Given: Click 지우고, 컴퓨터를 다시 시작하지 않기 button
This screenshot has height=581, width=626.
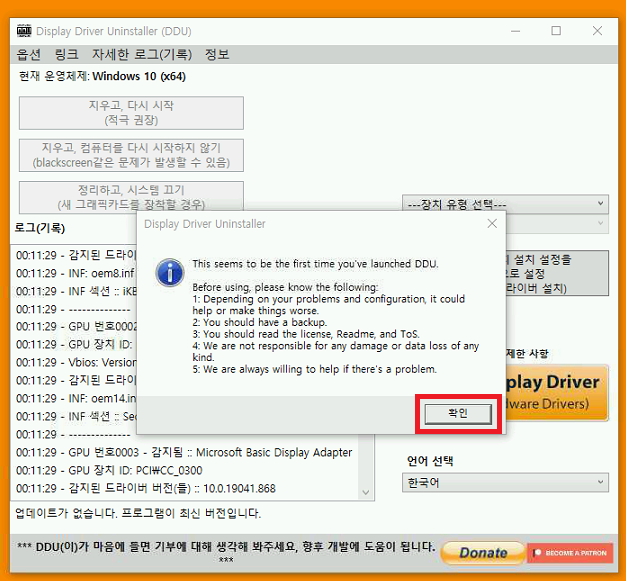Looking at the screenshot, I should (131, 155).
